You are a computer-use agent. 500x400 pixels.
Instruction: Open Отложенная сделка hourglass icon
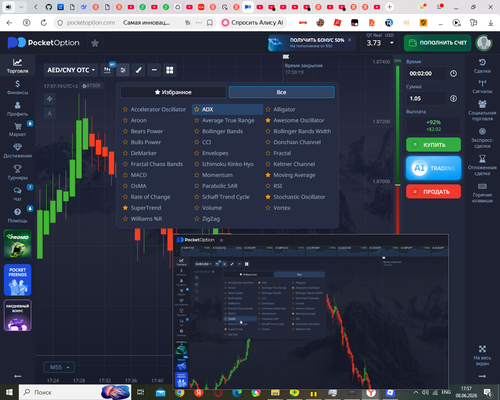tap(482, 164)
